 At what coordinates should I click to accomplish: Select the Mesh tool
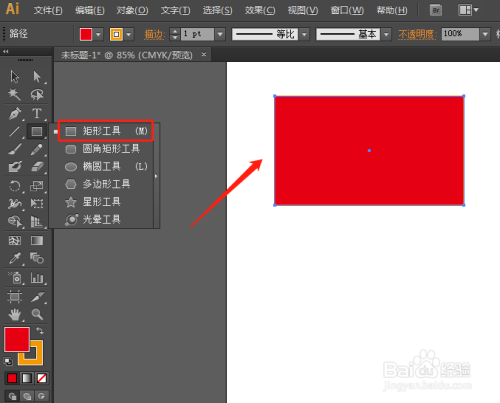[14, 240]
